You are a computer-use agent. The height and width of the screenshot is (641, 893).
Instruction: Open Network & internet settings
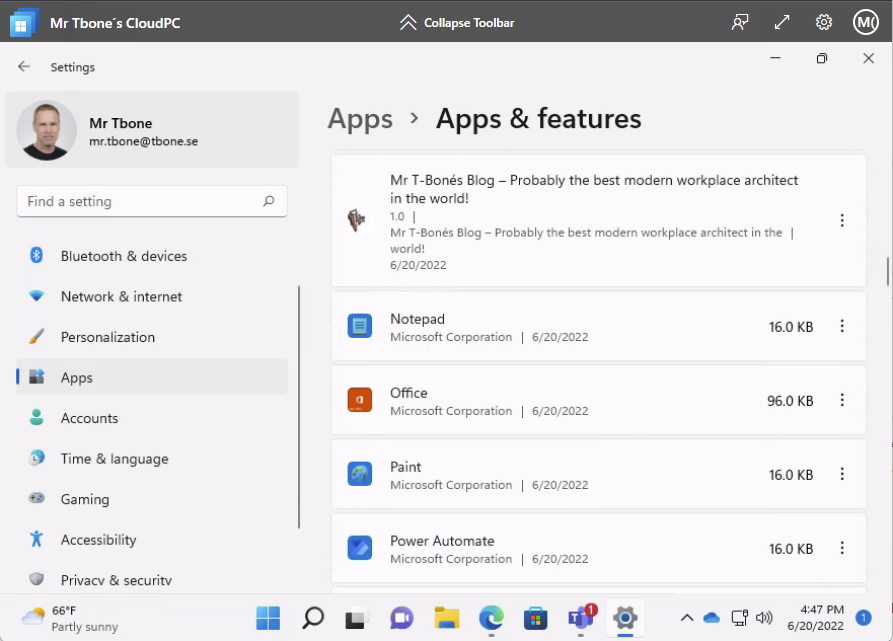[152, 297]
